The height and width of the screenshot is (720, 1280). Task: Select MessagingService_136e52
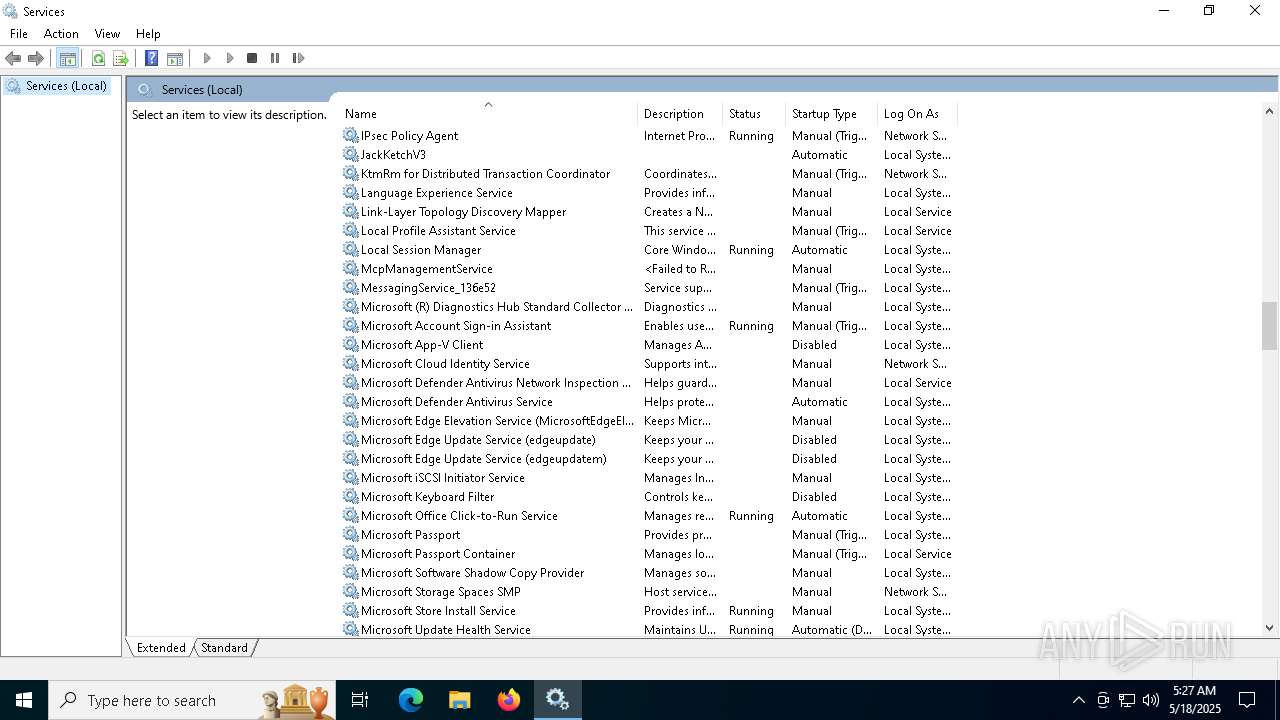tap(648, 288)
